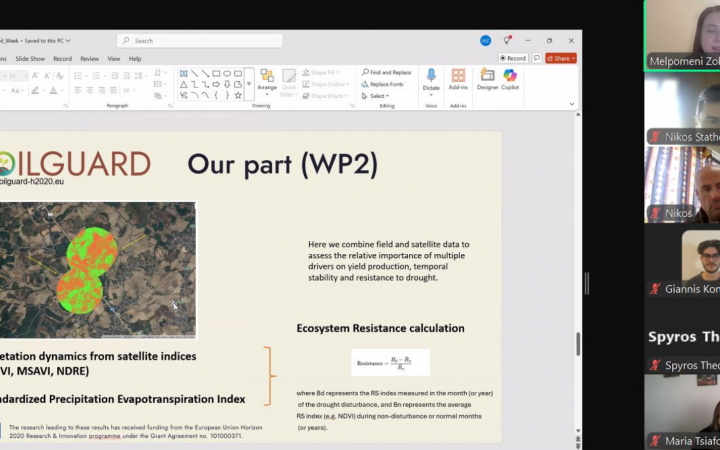Viewport: 720px width, 450px height.
Task: Open the Help tab
Action: 135,59
